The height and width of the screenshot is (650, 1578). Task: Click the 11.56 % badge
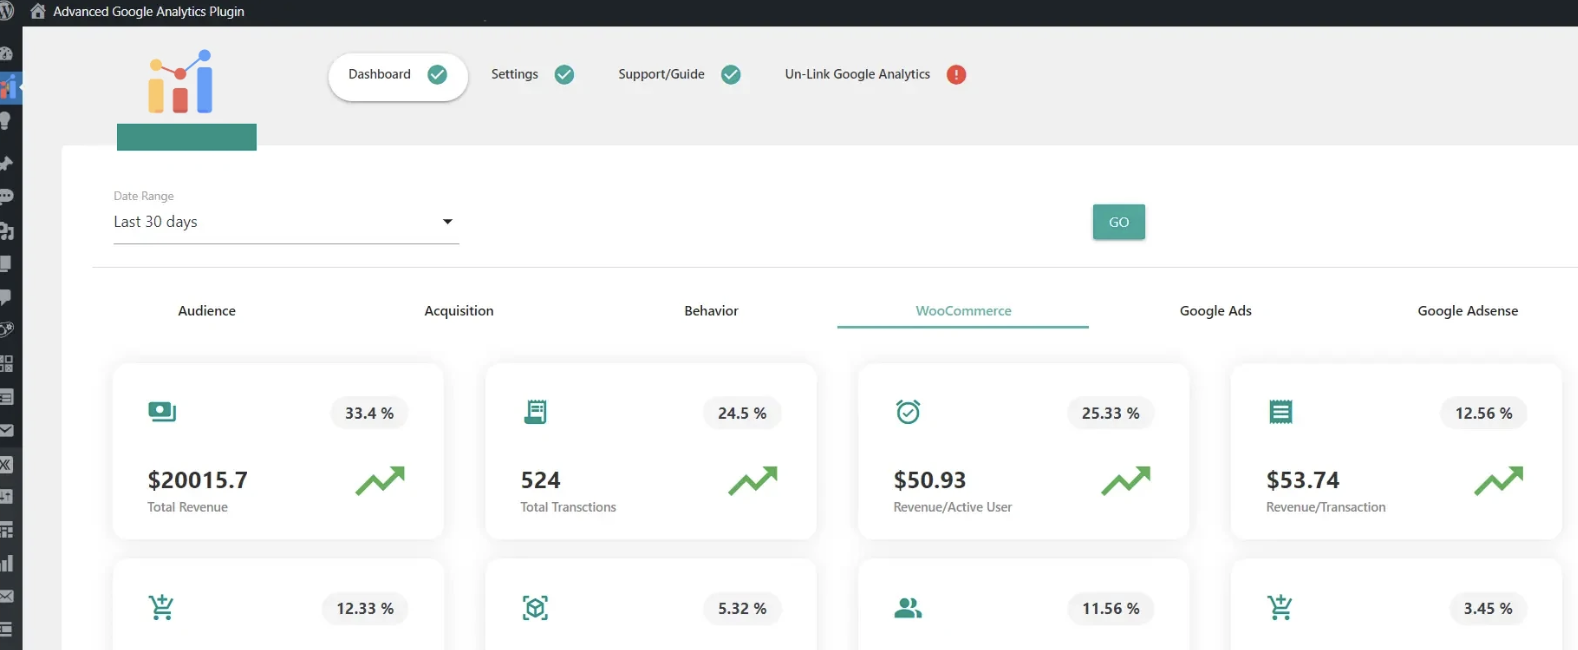click(x=1110, y=608)
